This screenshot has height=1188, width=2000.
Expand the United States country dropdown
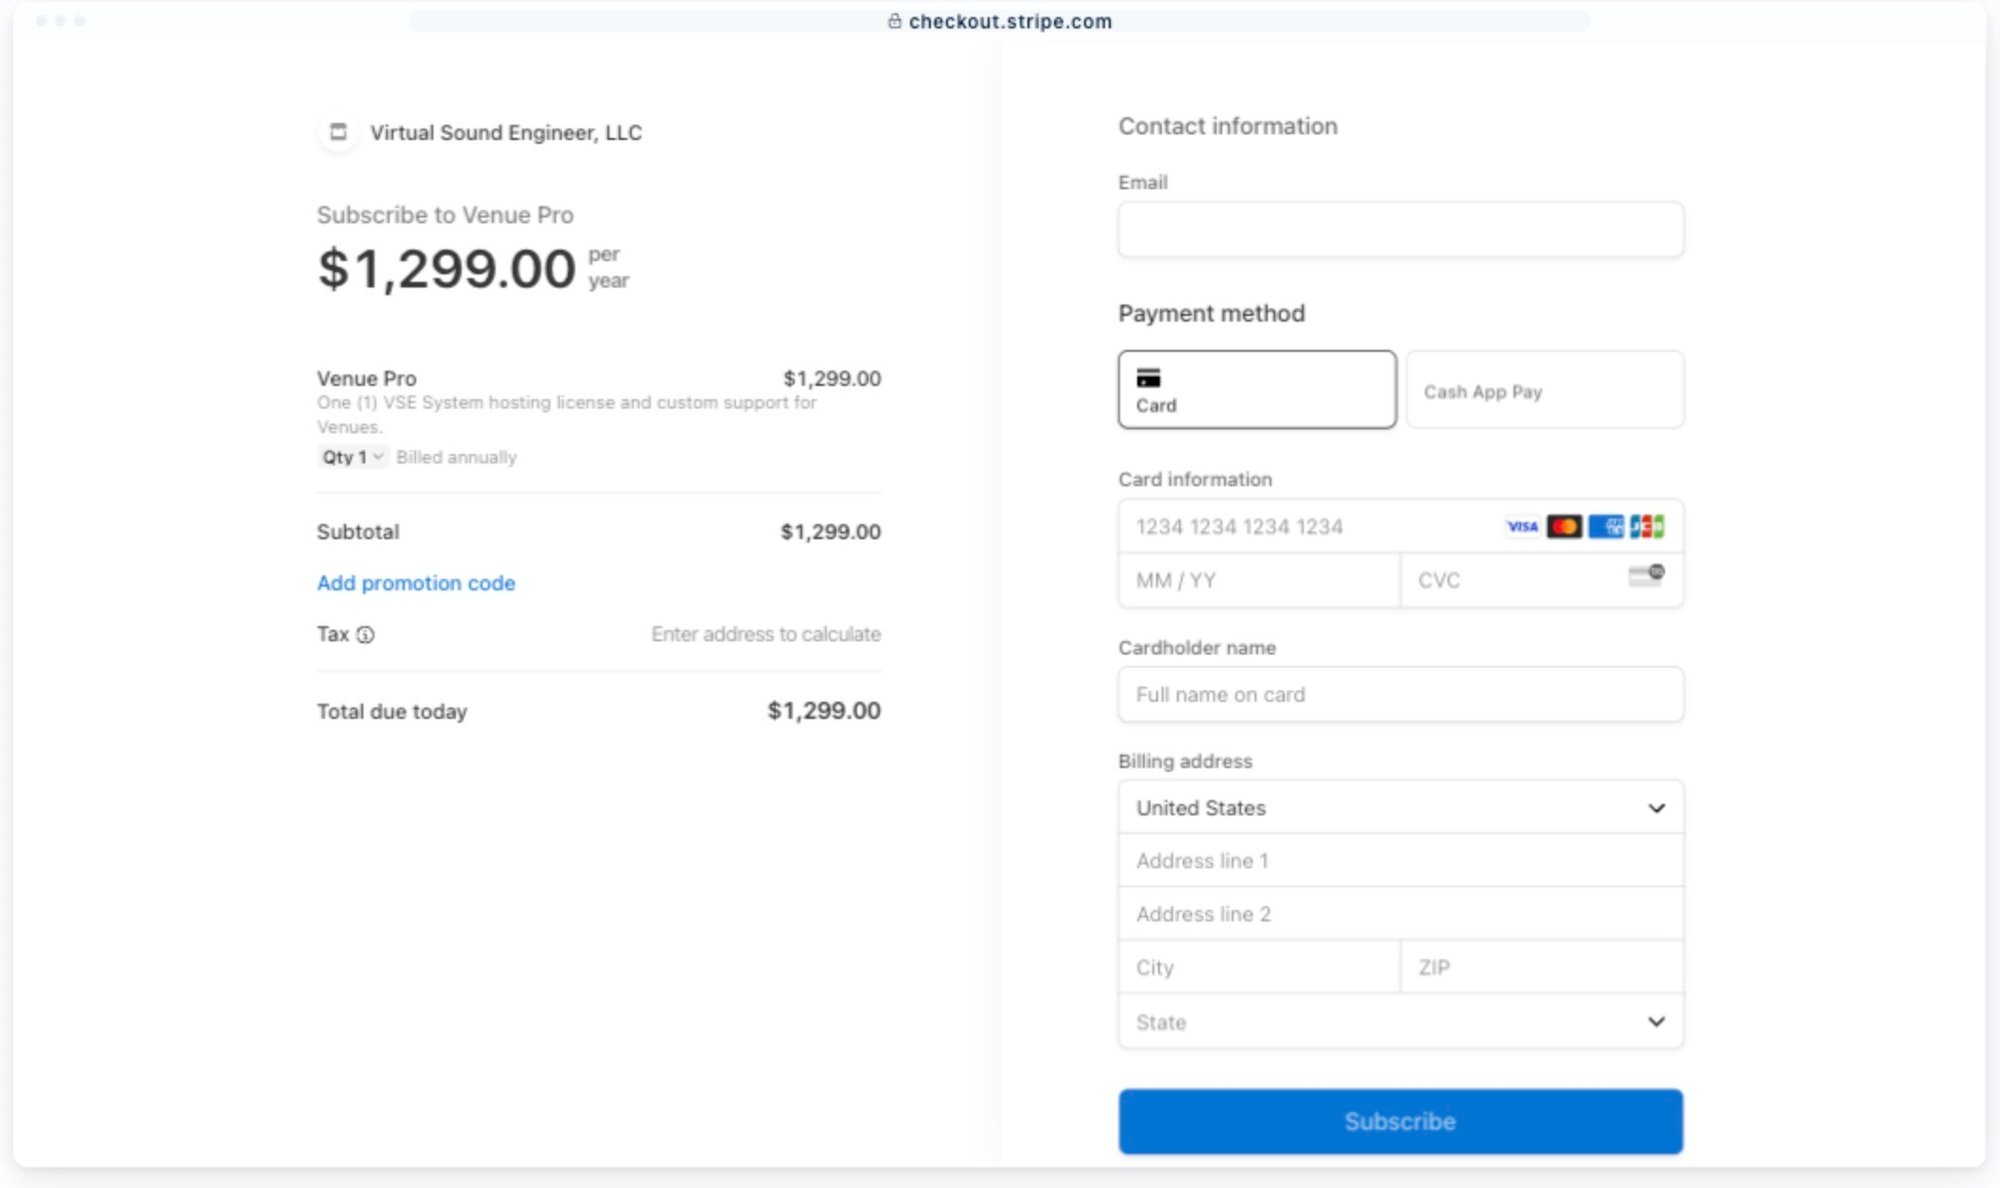pyautogui.click(x=1400, y=808)
